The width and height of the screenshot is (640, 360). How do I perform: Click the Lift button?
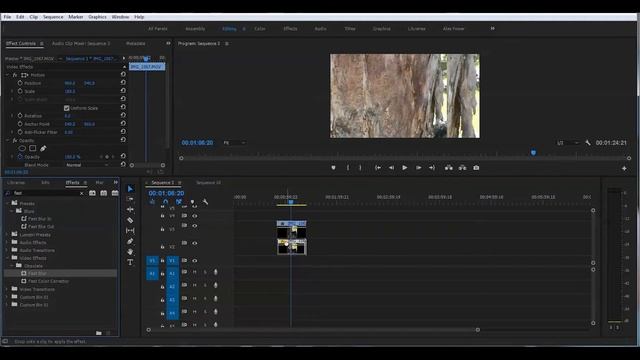(x=449, y=168)
